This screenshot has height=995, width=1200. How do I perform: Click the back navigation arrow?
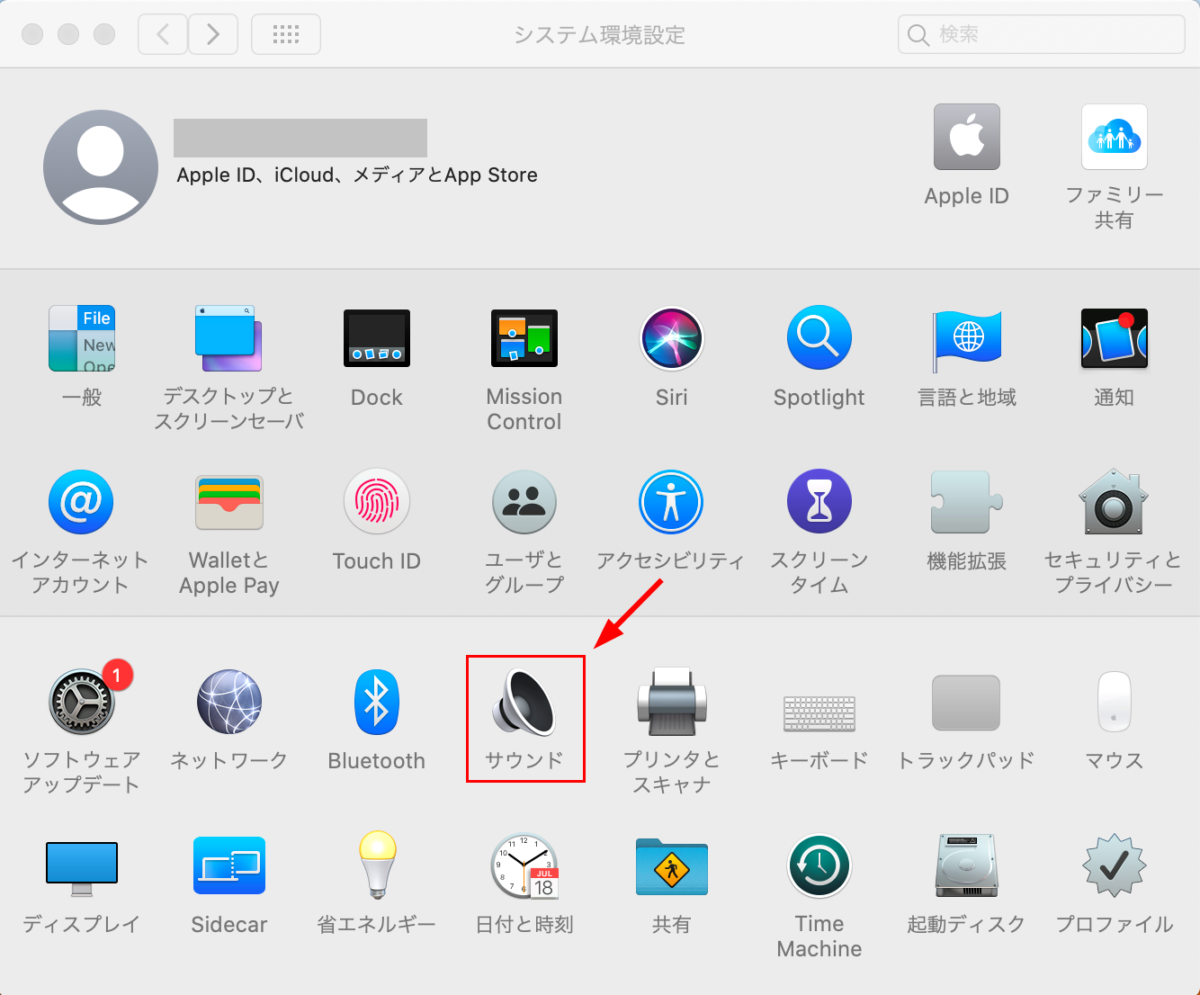[x=162, y=34]
